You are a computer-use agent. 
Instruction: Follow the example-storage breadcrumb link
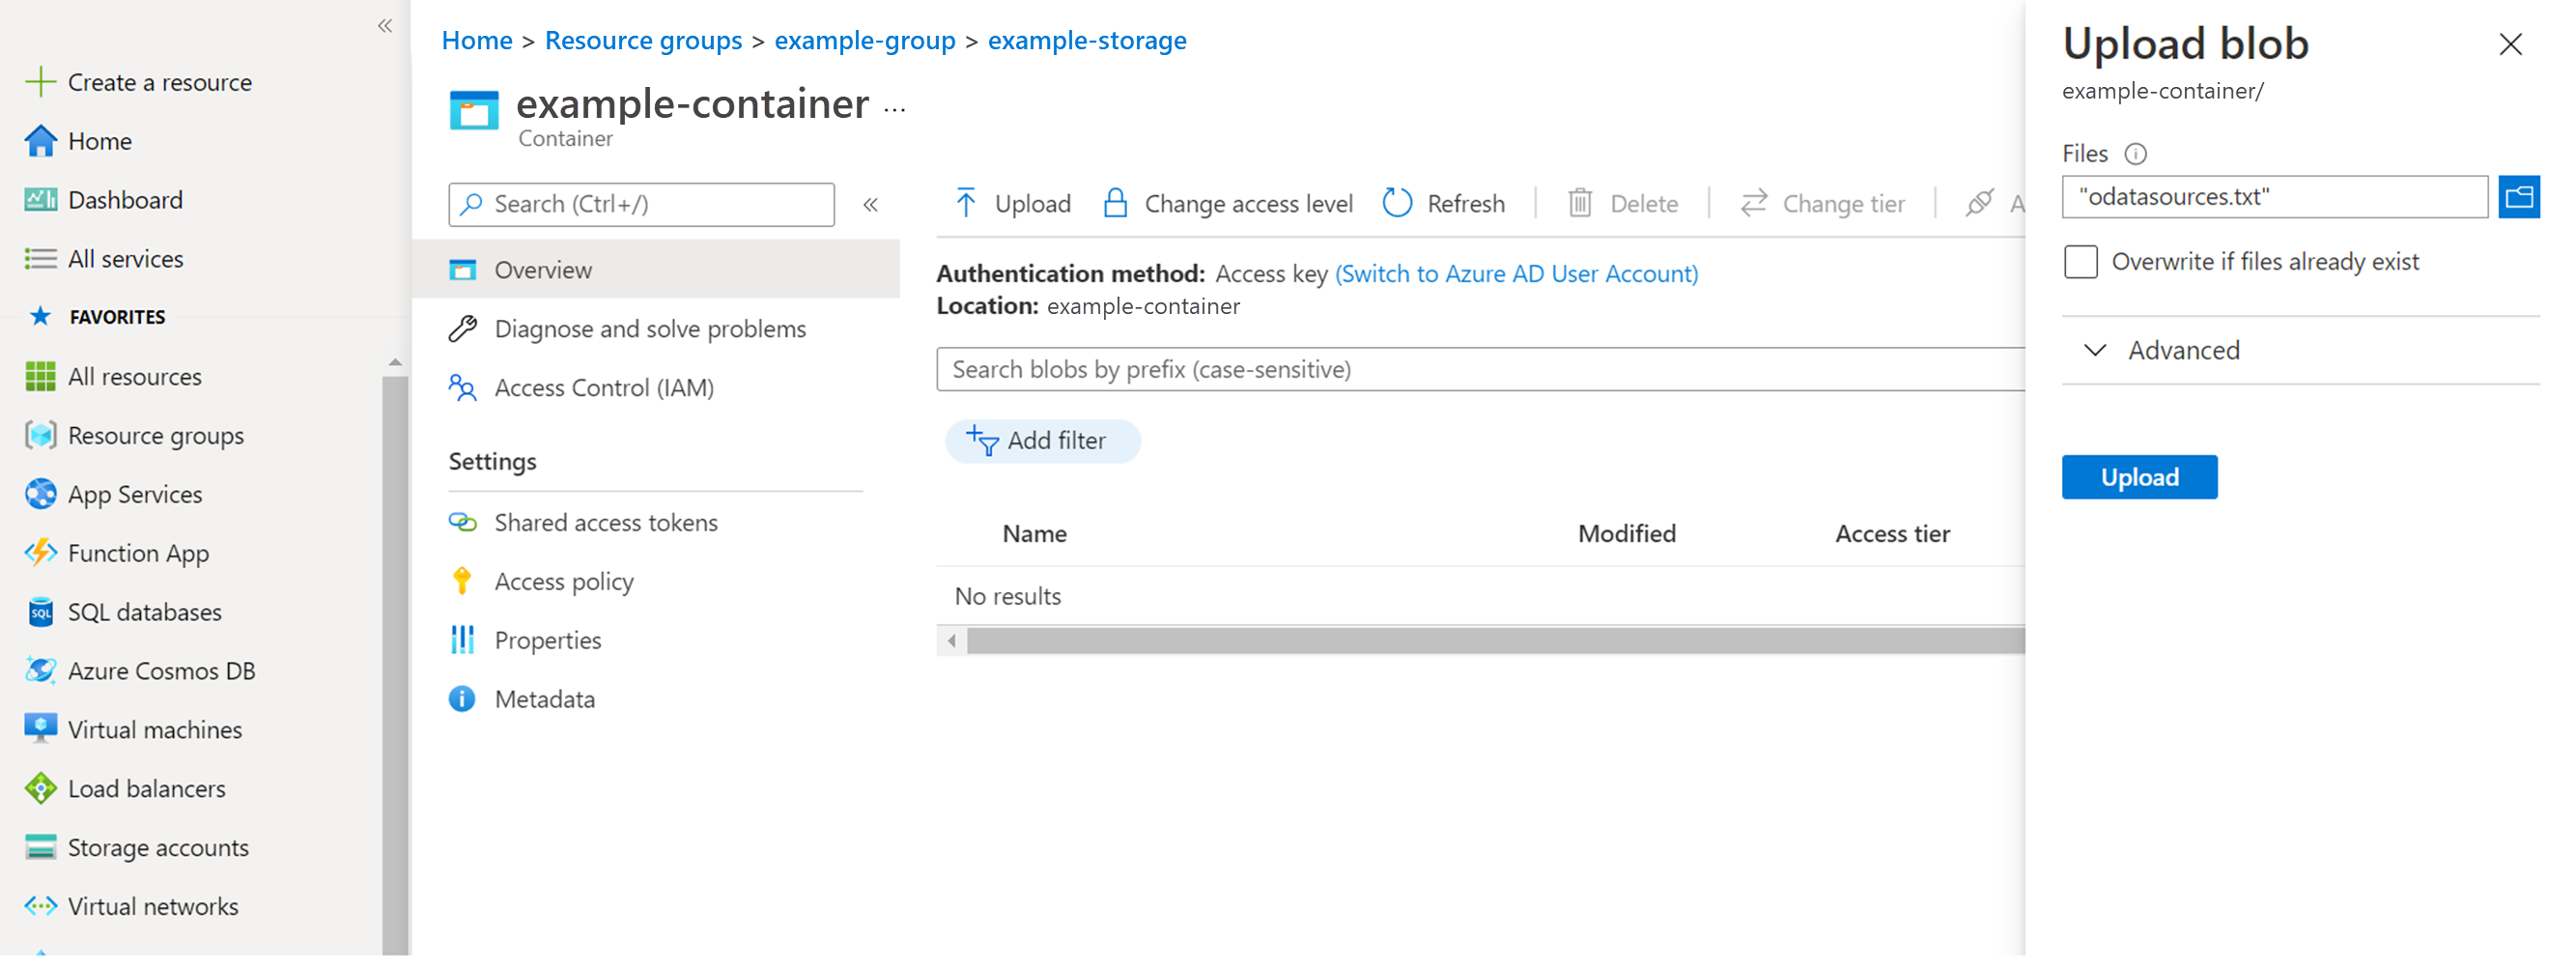[1087, 40]
